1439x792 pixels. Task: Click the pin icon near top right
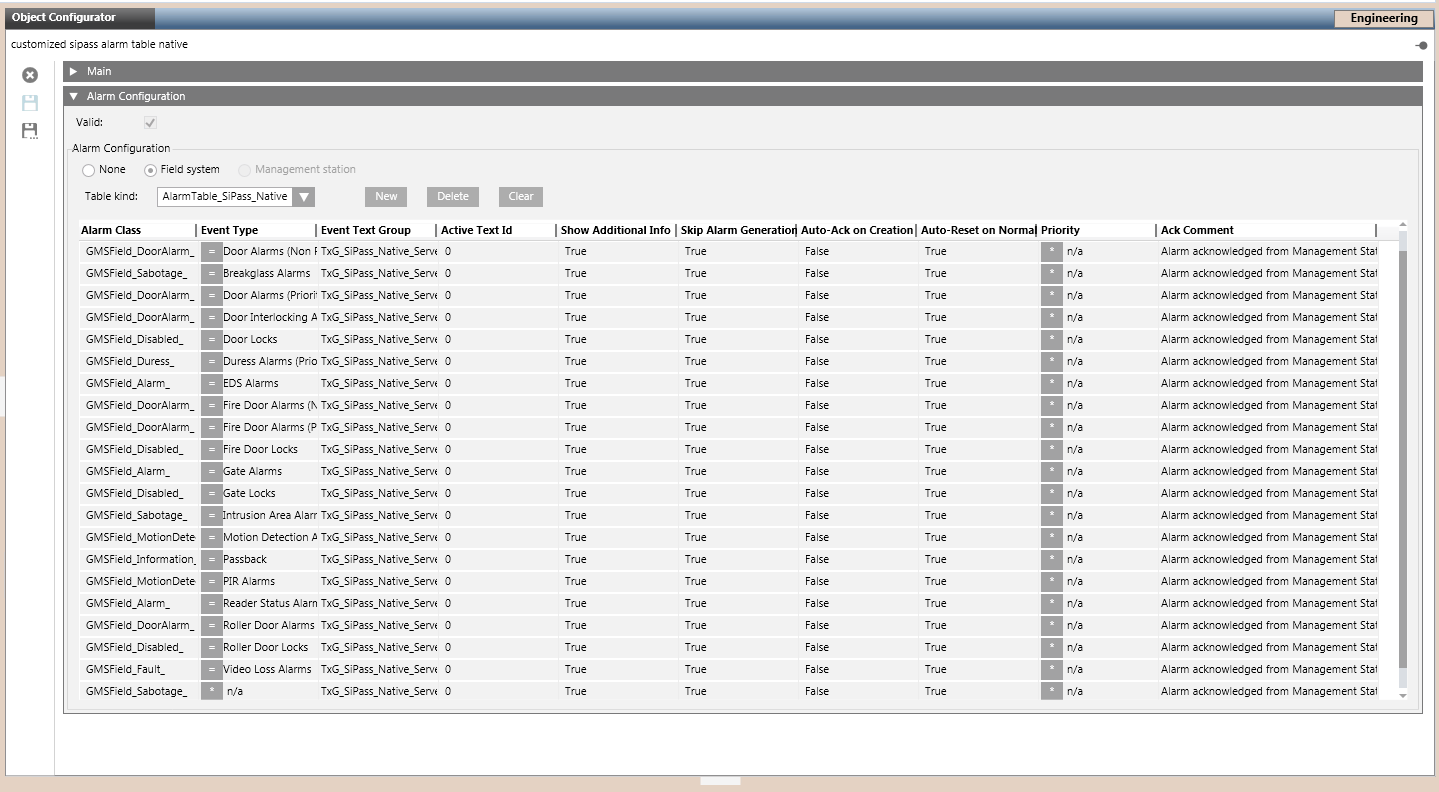[x=1421, y=44]
